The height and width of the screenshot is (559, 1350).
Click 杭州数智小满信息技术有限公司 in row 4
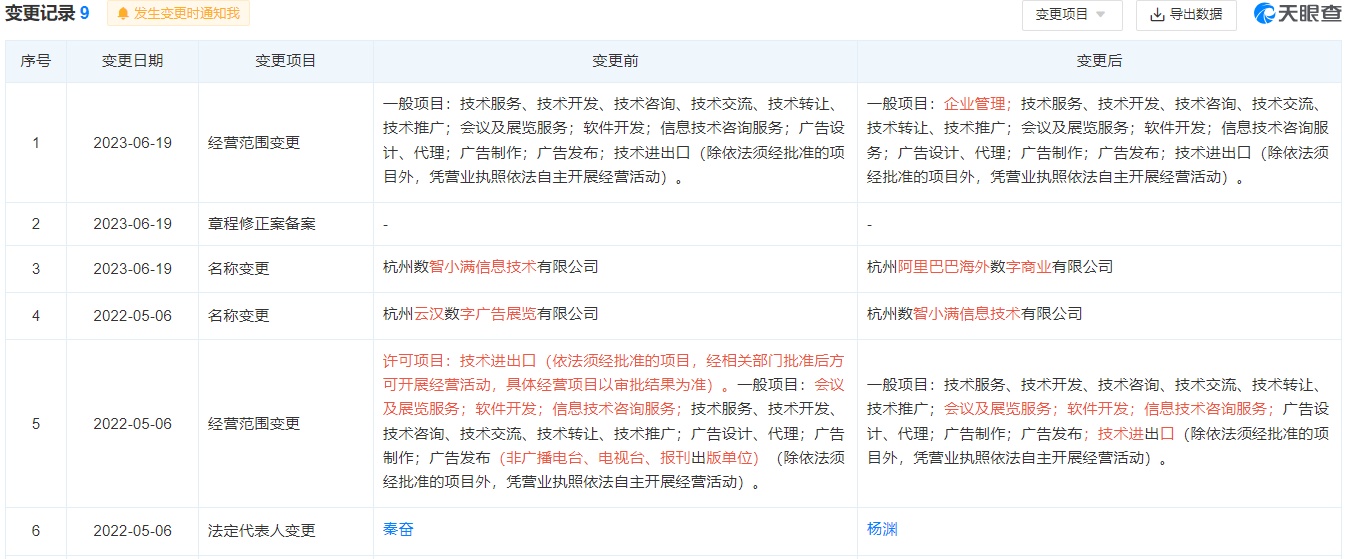(x=975, y=313)
